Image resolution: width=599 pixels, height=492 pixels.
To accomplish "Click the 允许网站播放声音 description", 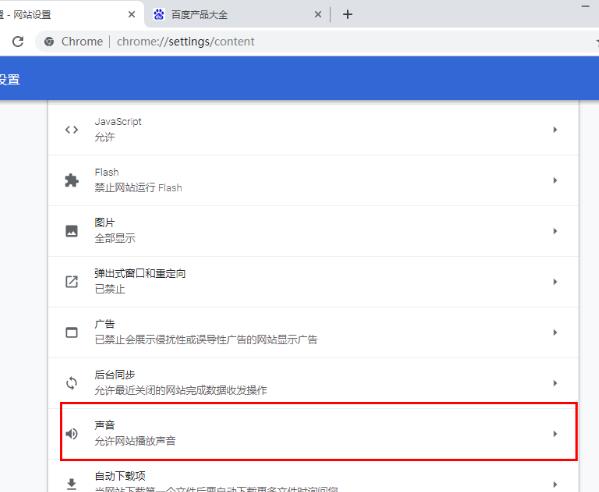I will (x=135, y=441).
